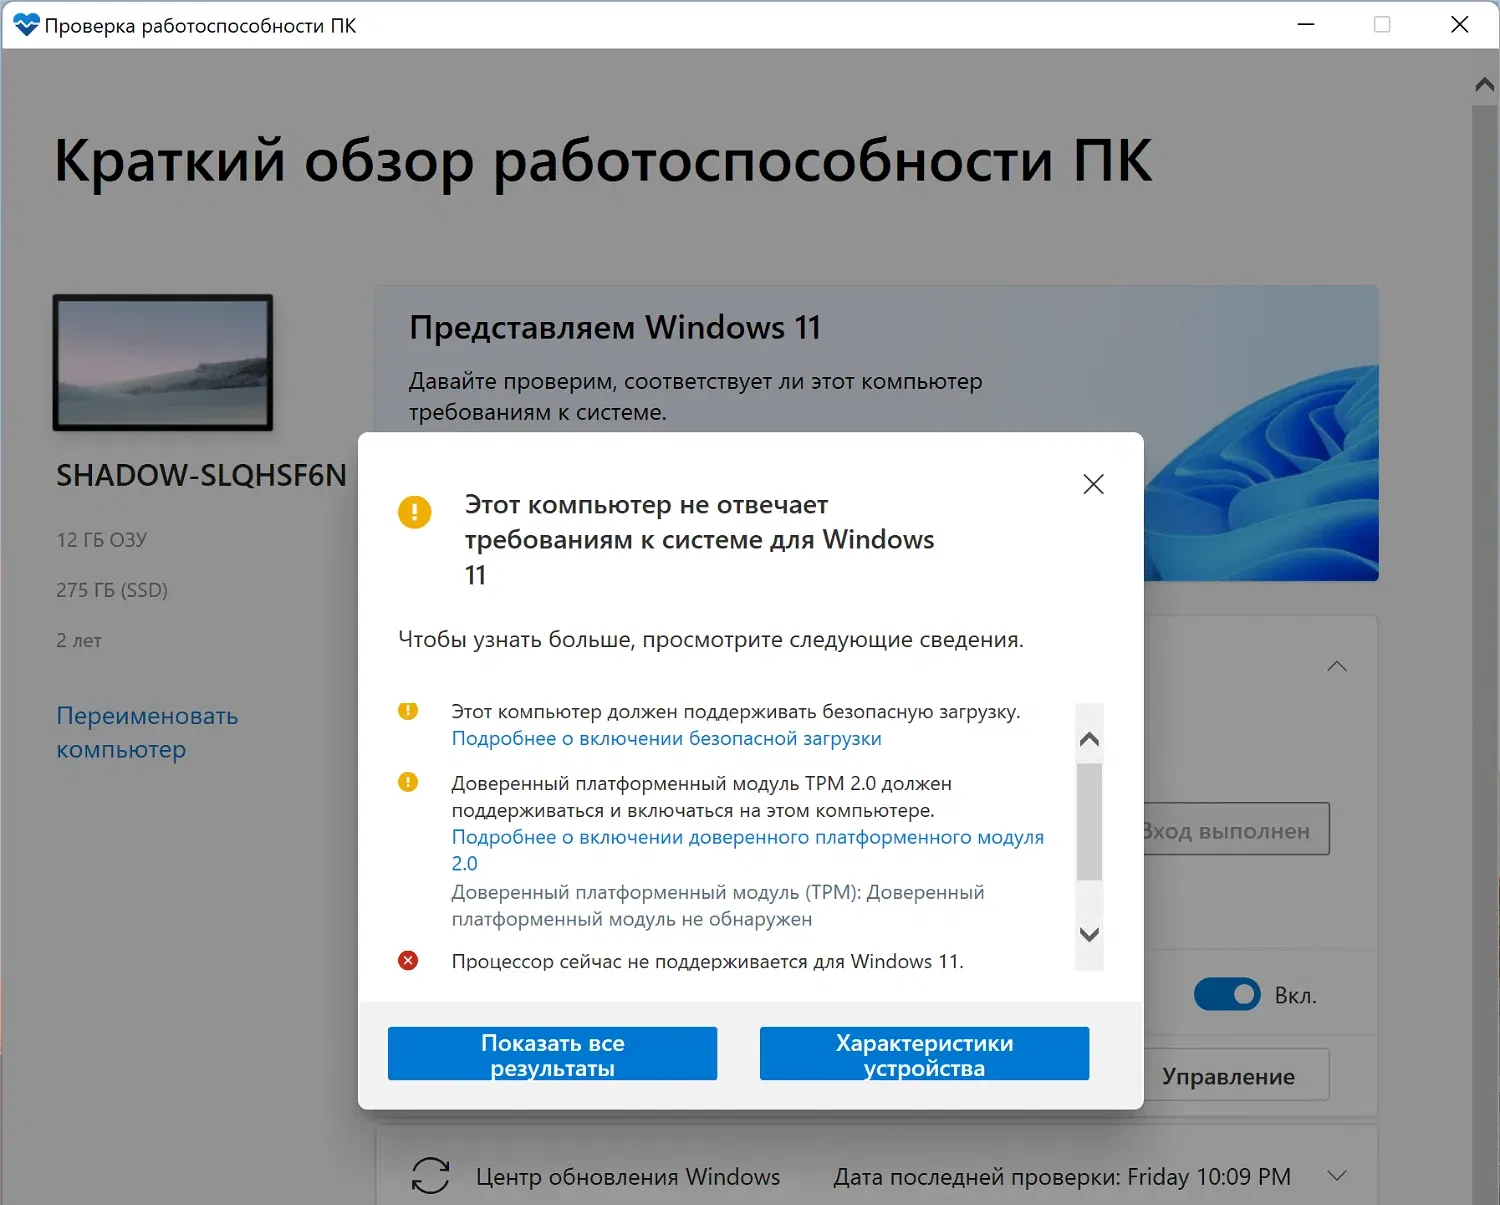1500x1205 pixels.
Task: Click the 2 лет age text
Action: (x=79, y=640)
